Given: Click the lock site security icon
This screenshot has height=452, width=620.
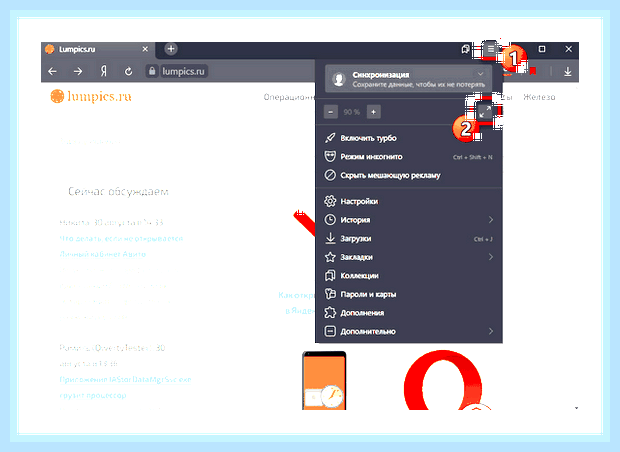Looking at the screenshot, I should coord(152,71).
